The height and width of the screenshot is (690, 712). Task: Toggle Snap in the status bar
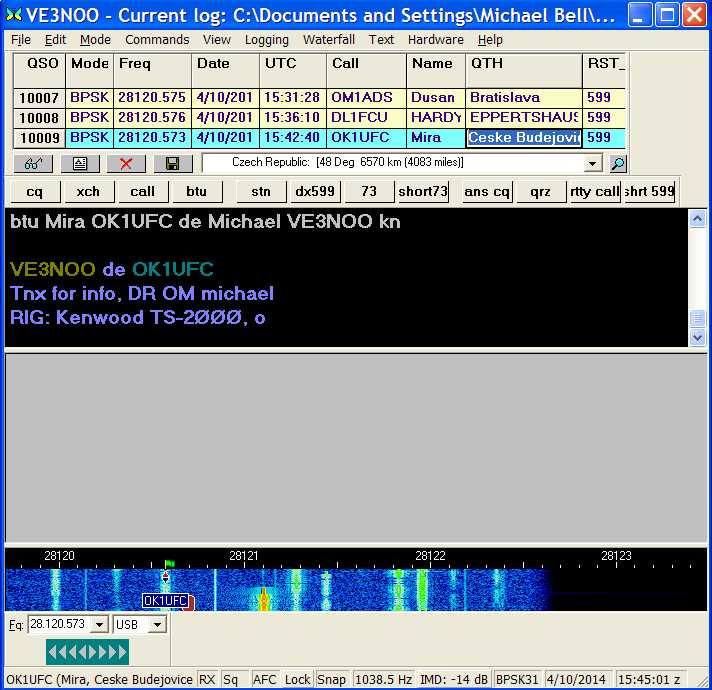[332, 680]
